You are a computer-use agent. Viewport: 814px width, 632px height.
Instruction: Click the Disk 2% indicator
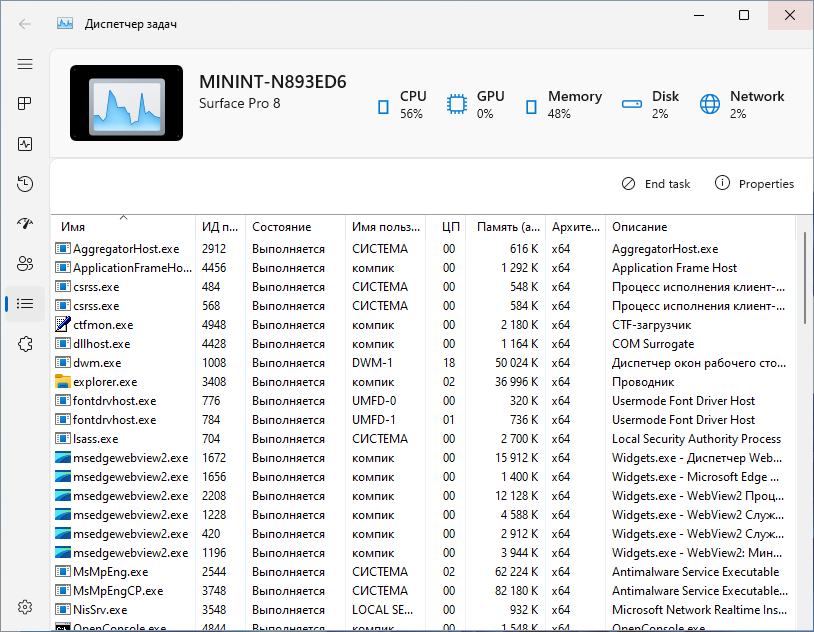pyautogui.click(x=650, y=104)
